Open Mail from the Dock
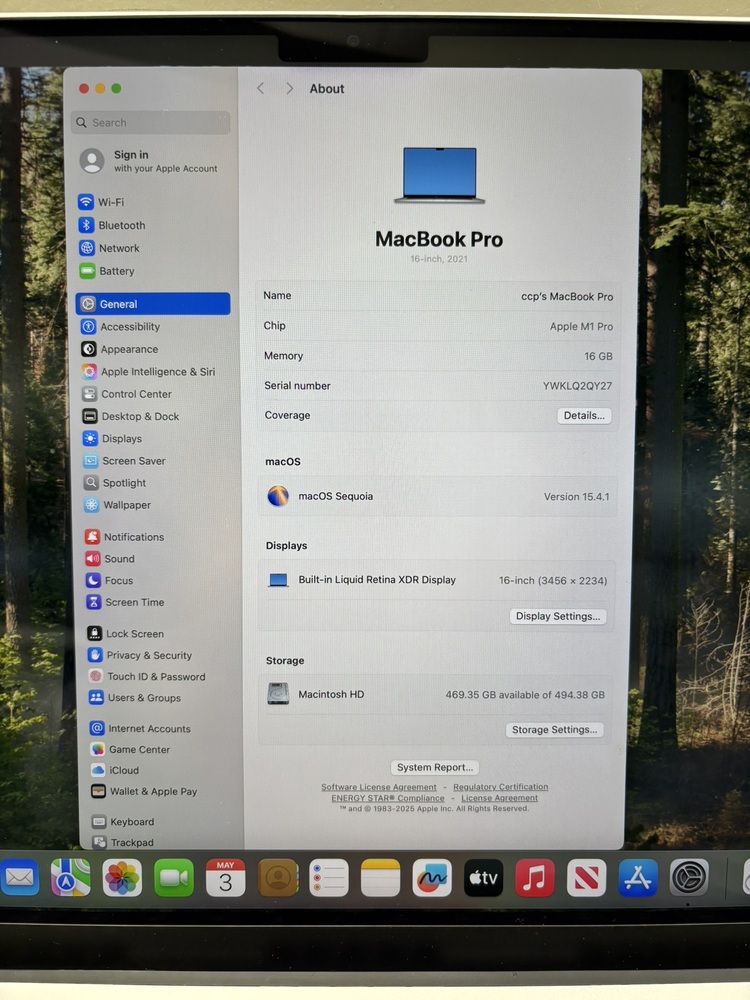The height and width of the screenshot is (1000, 750). (19, 878)
